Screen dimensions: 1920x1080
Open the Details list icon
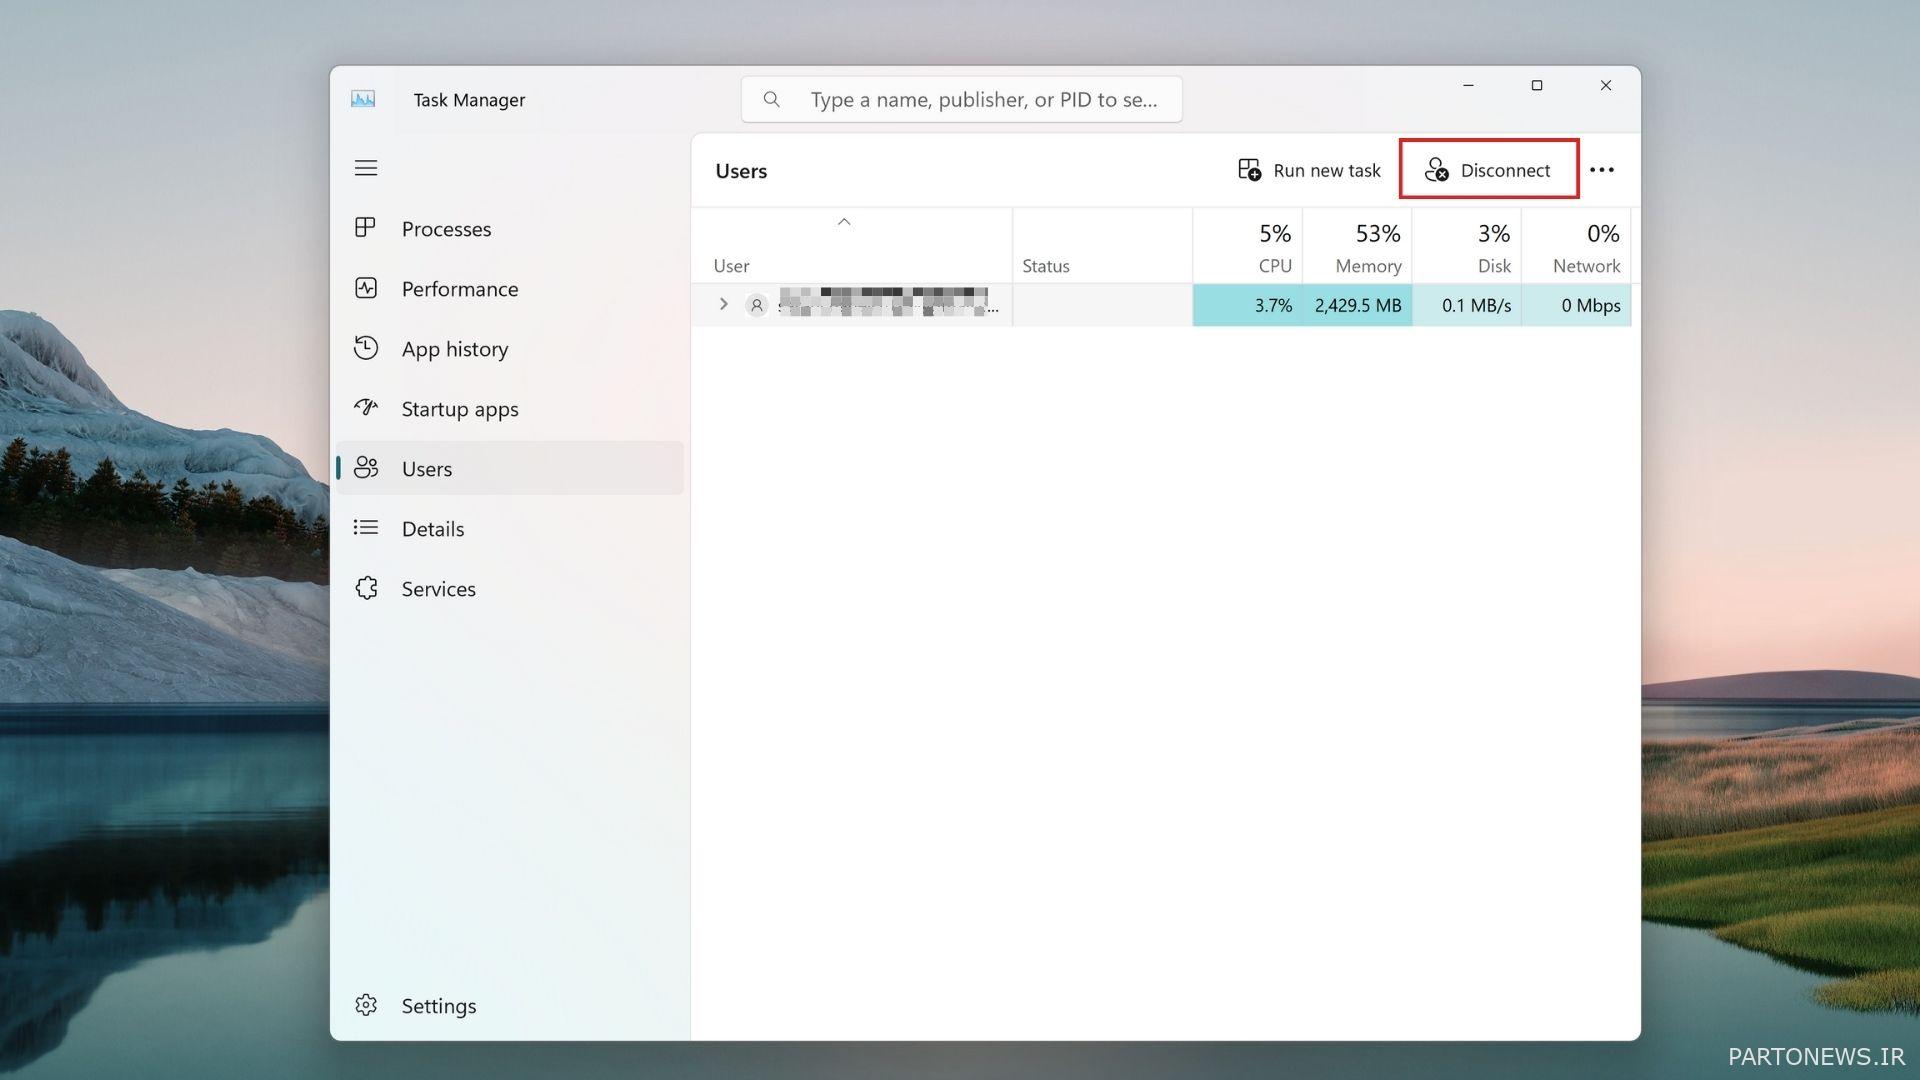point(365,528)
